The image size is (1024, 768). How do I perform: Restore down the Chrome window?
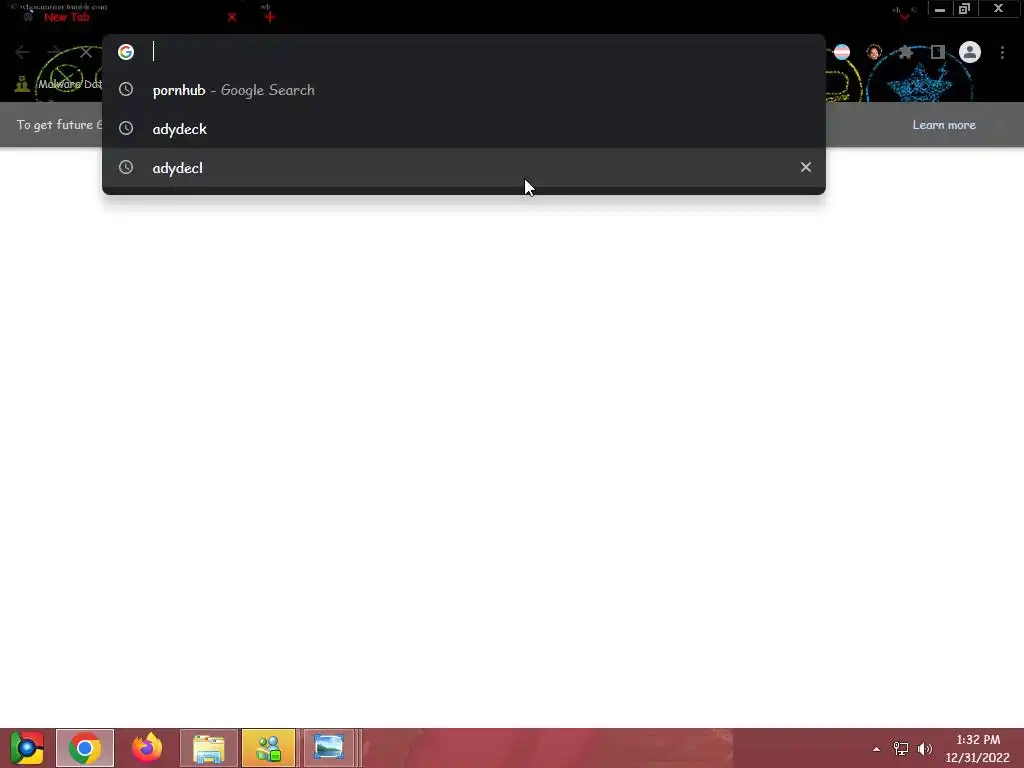click(965, 9)
